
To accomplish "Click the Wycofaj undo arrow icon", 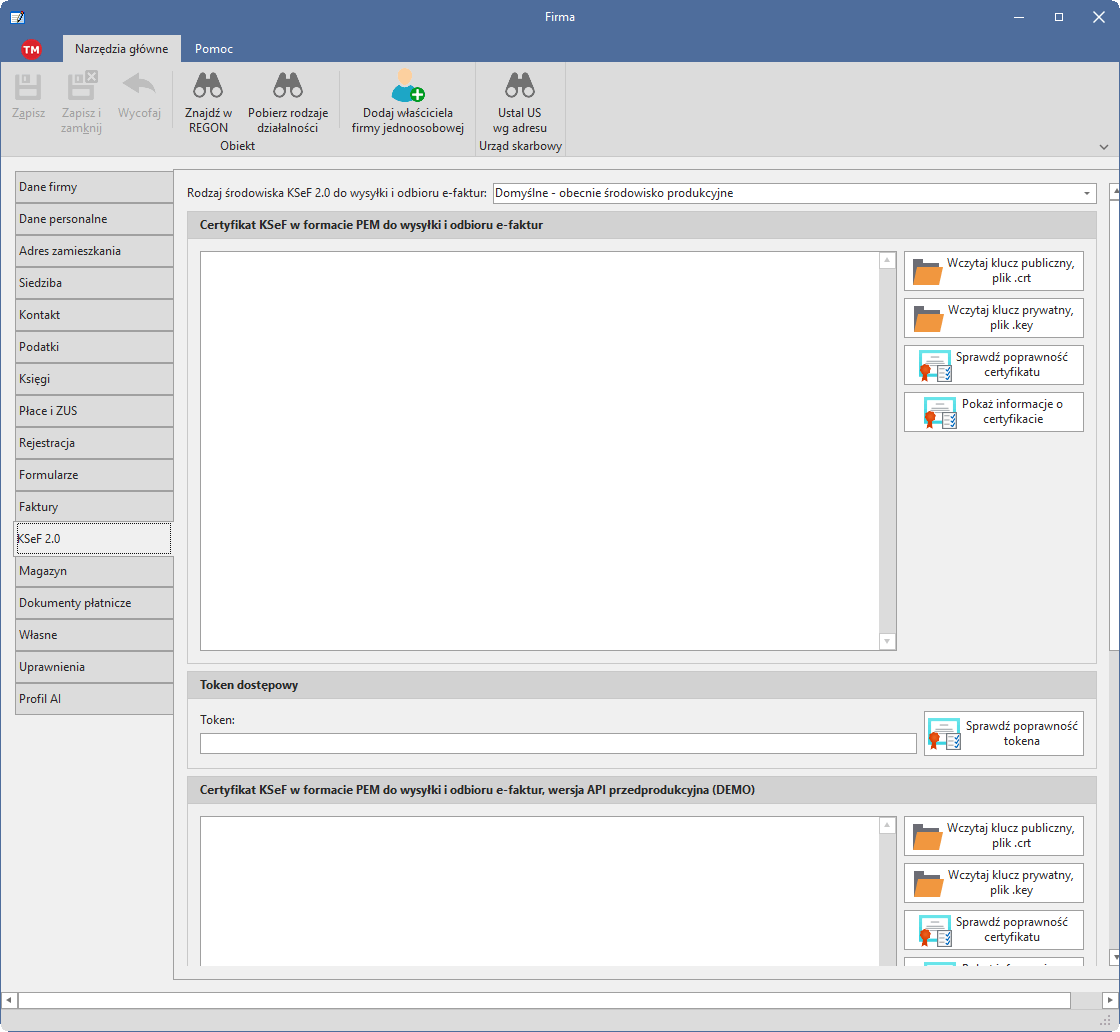I will coord(139,85).
